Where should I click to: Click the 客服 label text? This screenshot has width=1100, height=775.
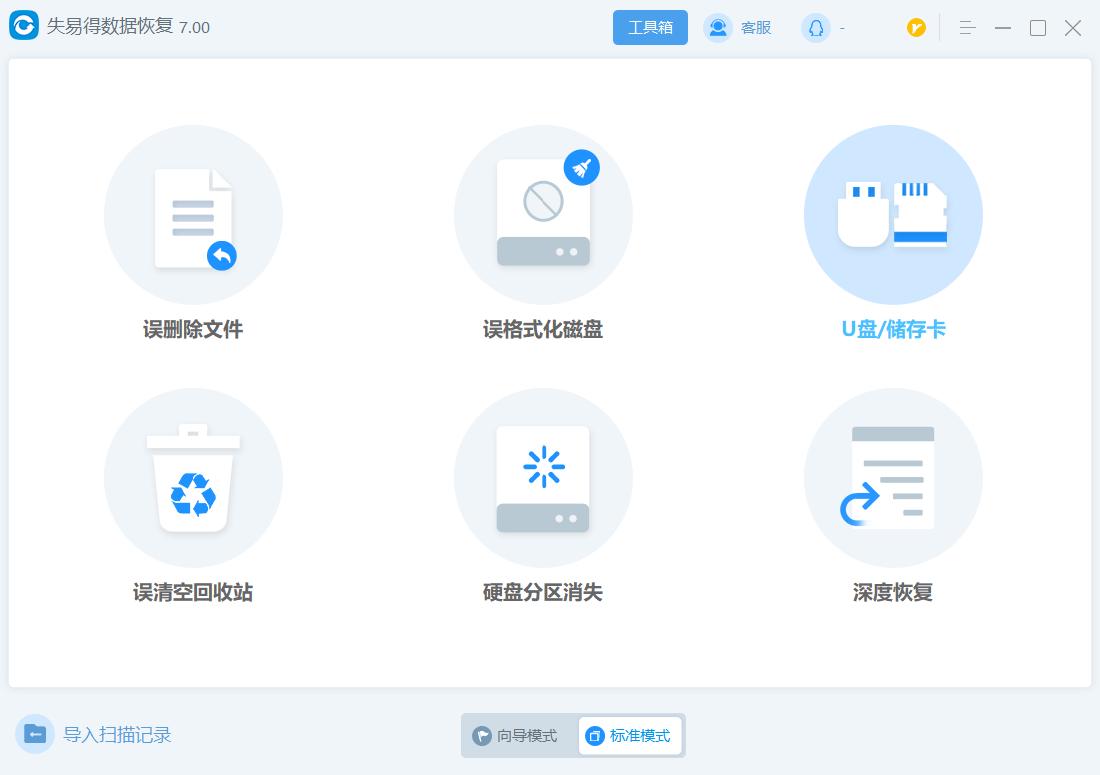[x=755, y=28]
